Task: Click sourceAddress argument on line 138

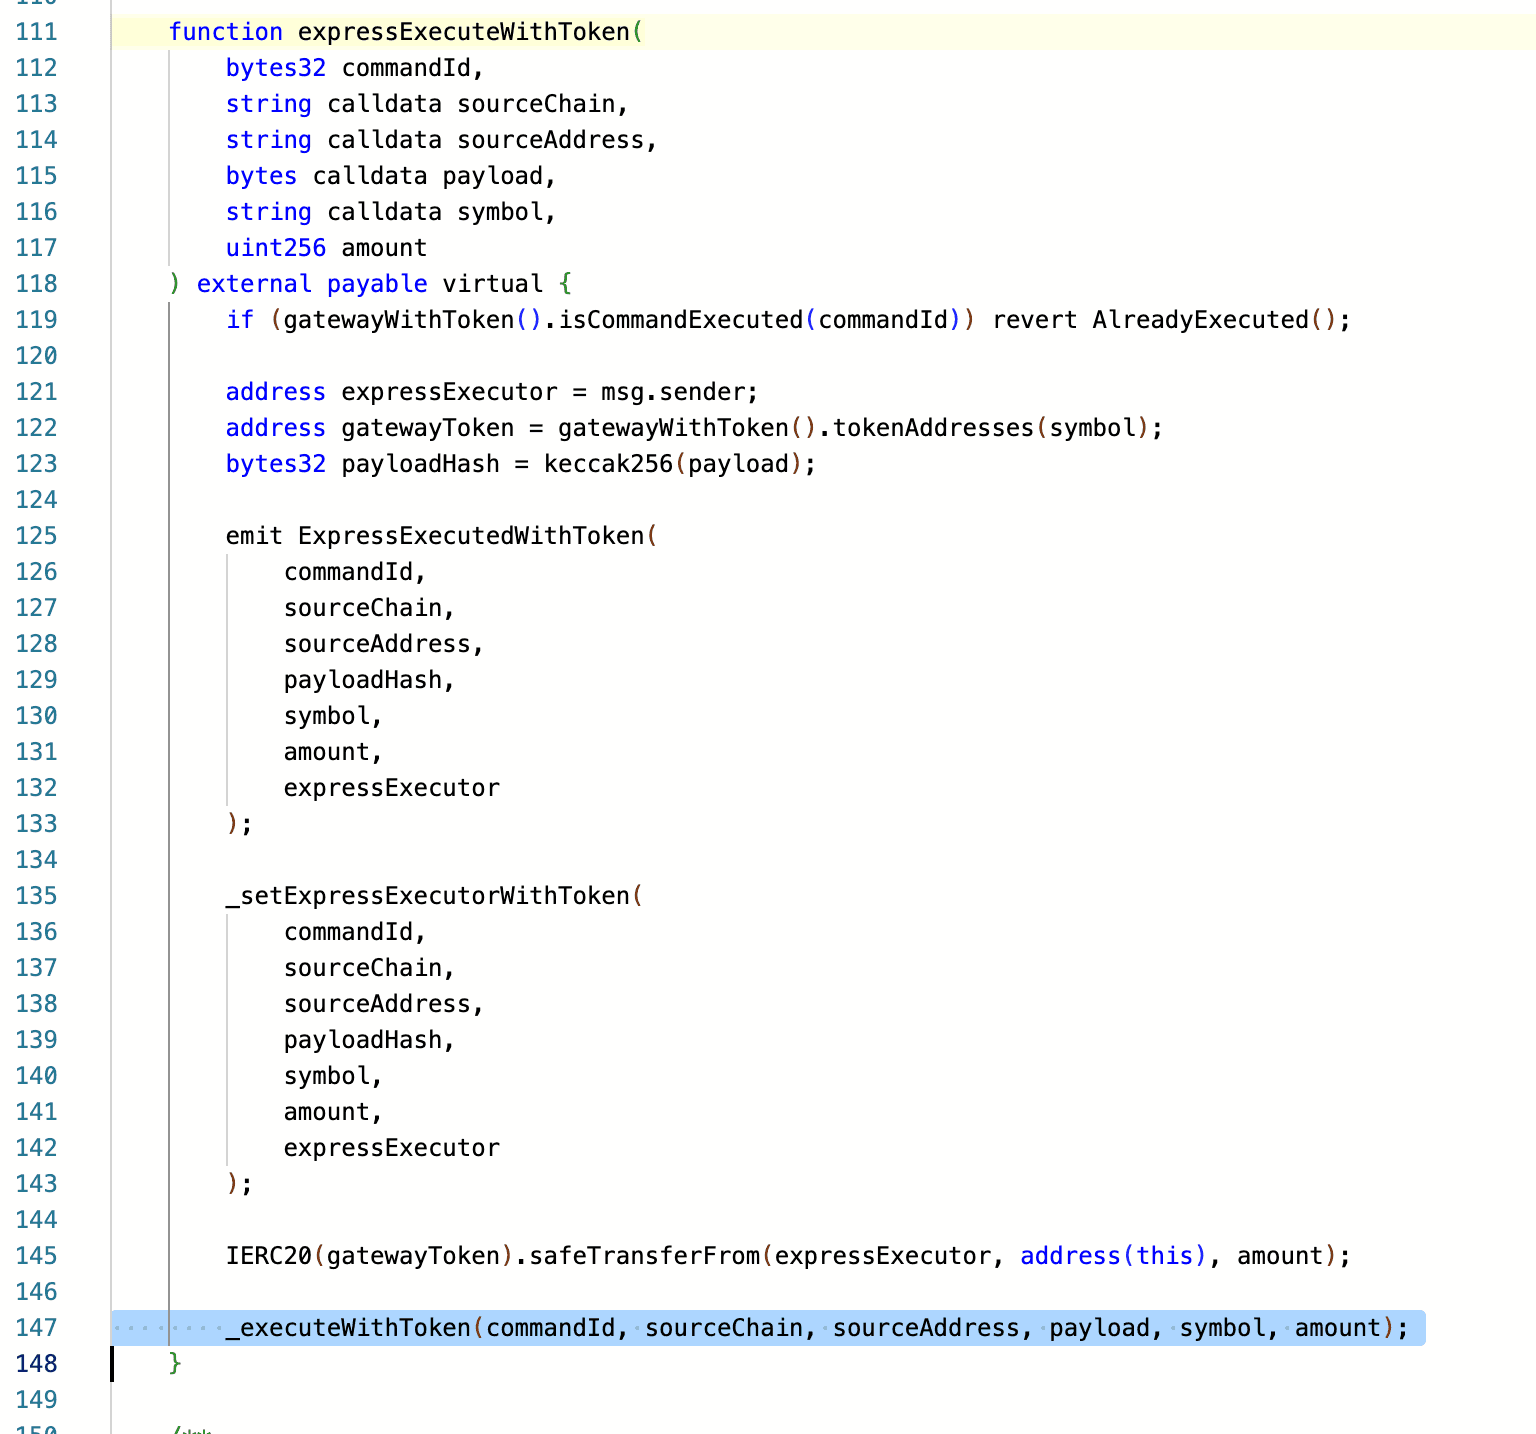Action: [x=377, y=1004]
